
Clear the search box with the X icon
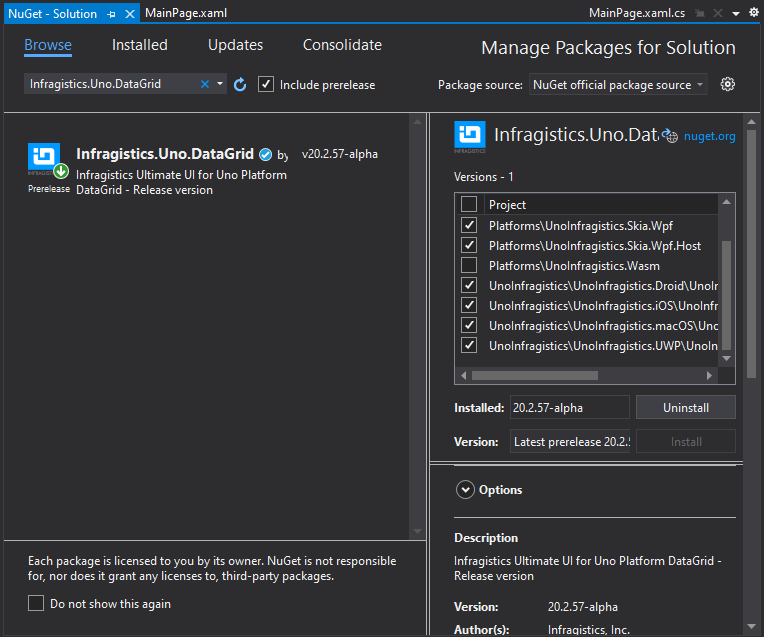205,84
